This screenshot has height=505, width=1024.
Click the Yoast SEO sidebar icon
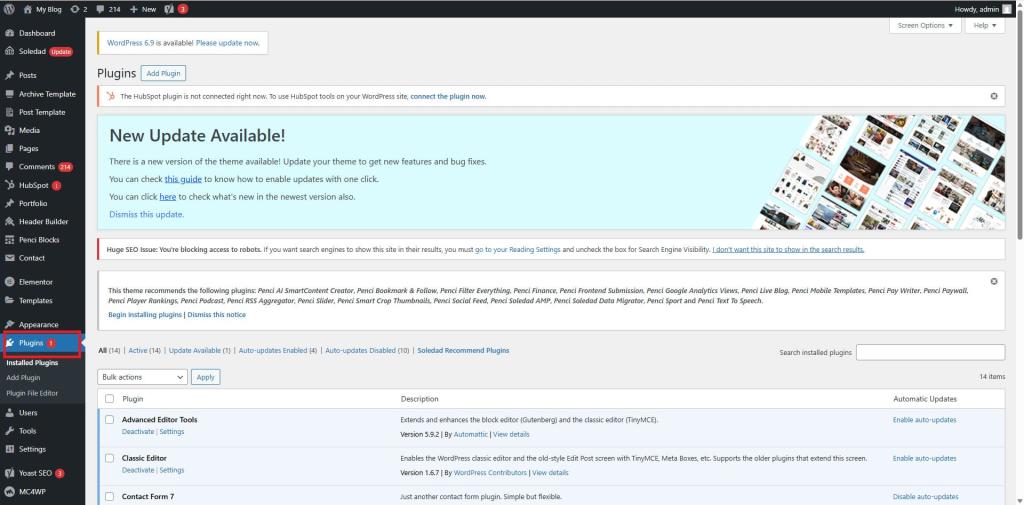[9, 474]
